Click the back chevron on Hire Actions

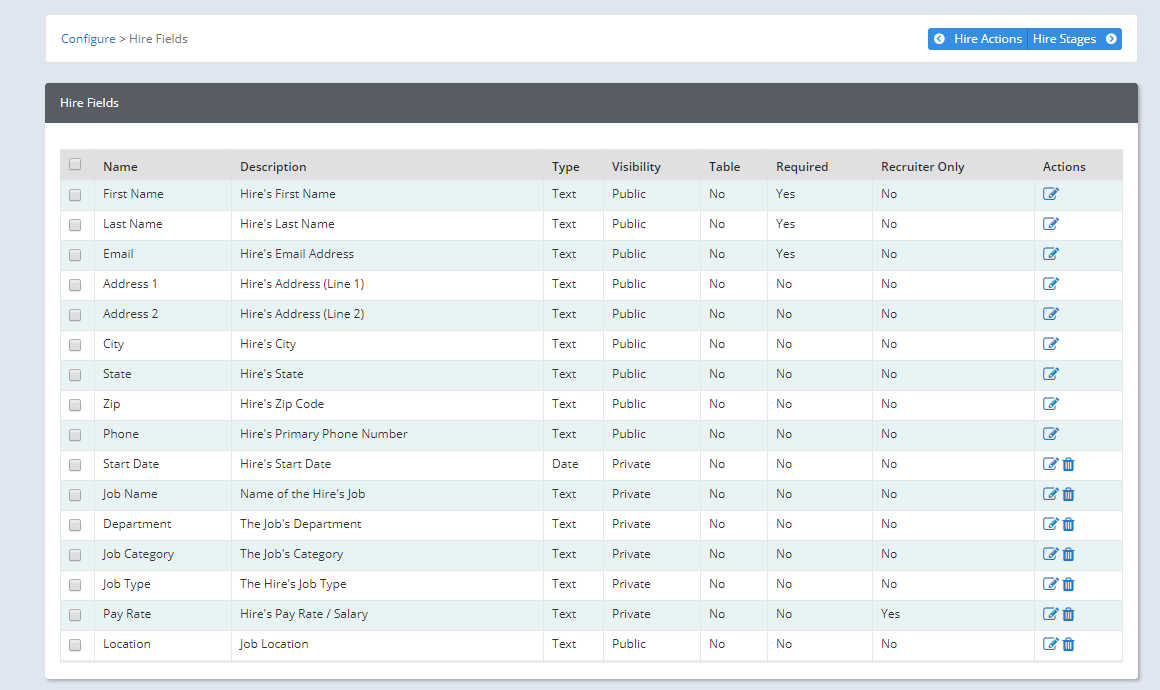point(939,38)
